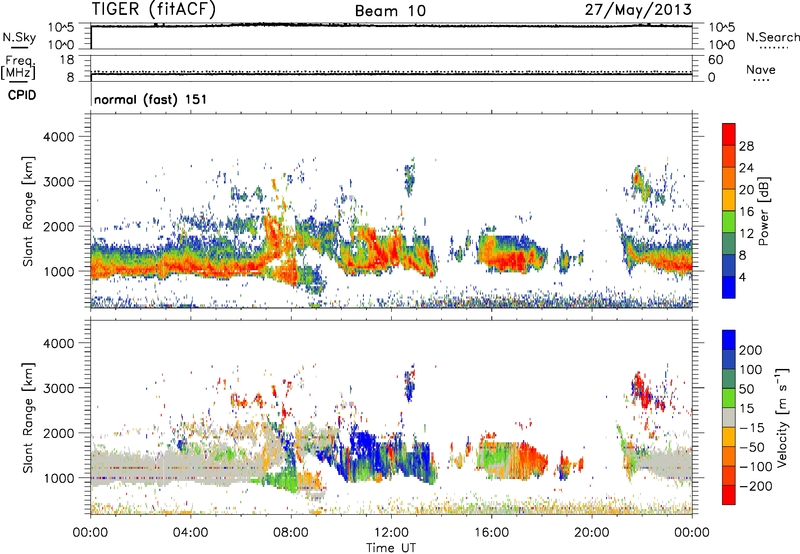This screenshot has height=554, width=800.
Task: Click the "normal (fast) 151" text
Action: click(x=151, y=99)
